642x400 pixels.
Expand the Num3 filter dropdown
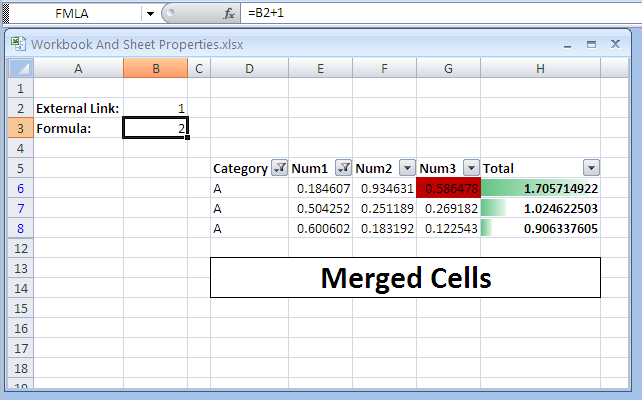pyautogui.click(x=471, y=169)
